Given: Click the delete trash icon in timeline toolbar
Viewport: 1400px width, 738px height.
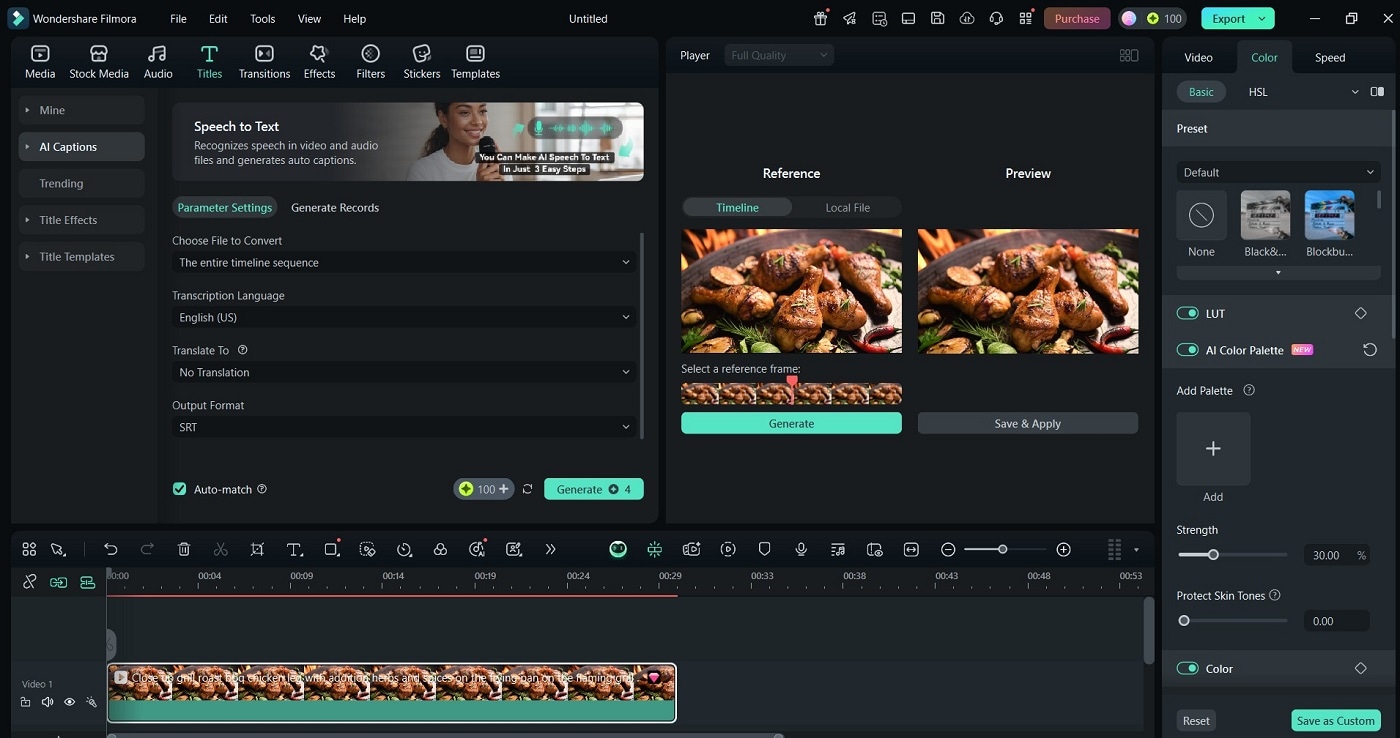Looking at the screenshot, I should point(184,549).
